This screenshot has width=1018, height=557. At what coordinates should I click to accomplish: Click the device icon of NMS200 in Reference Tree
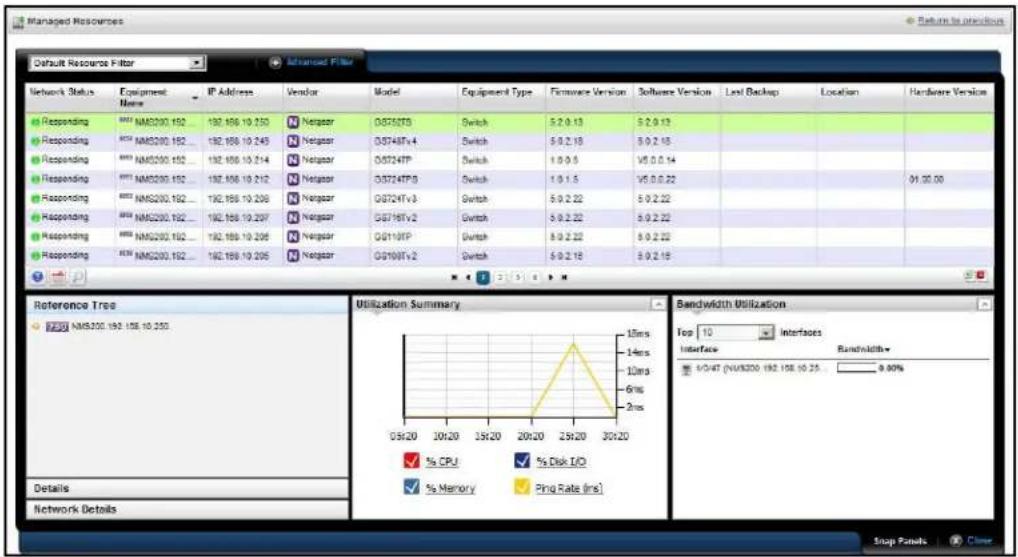pyautogui.click(x=57, y=326)
